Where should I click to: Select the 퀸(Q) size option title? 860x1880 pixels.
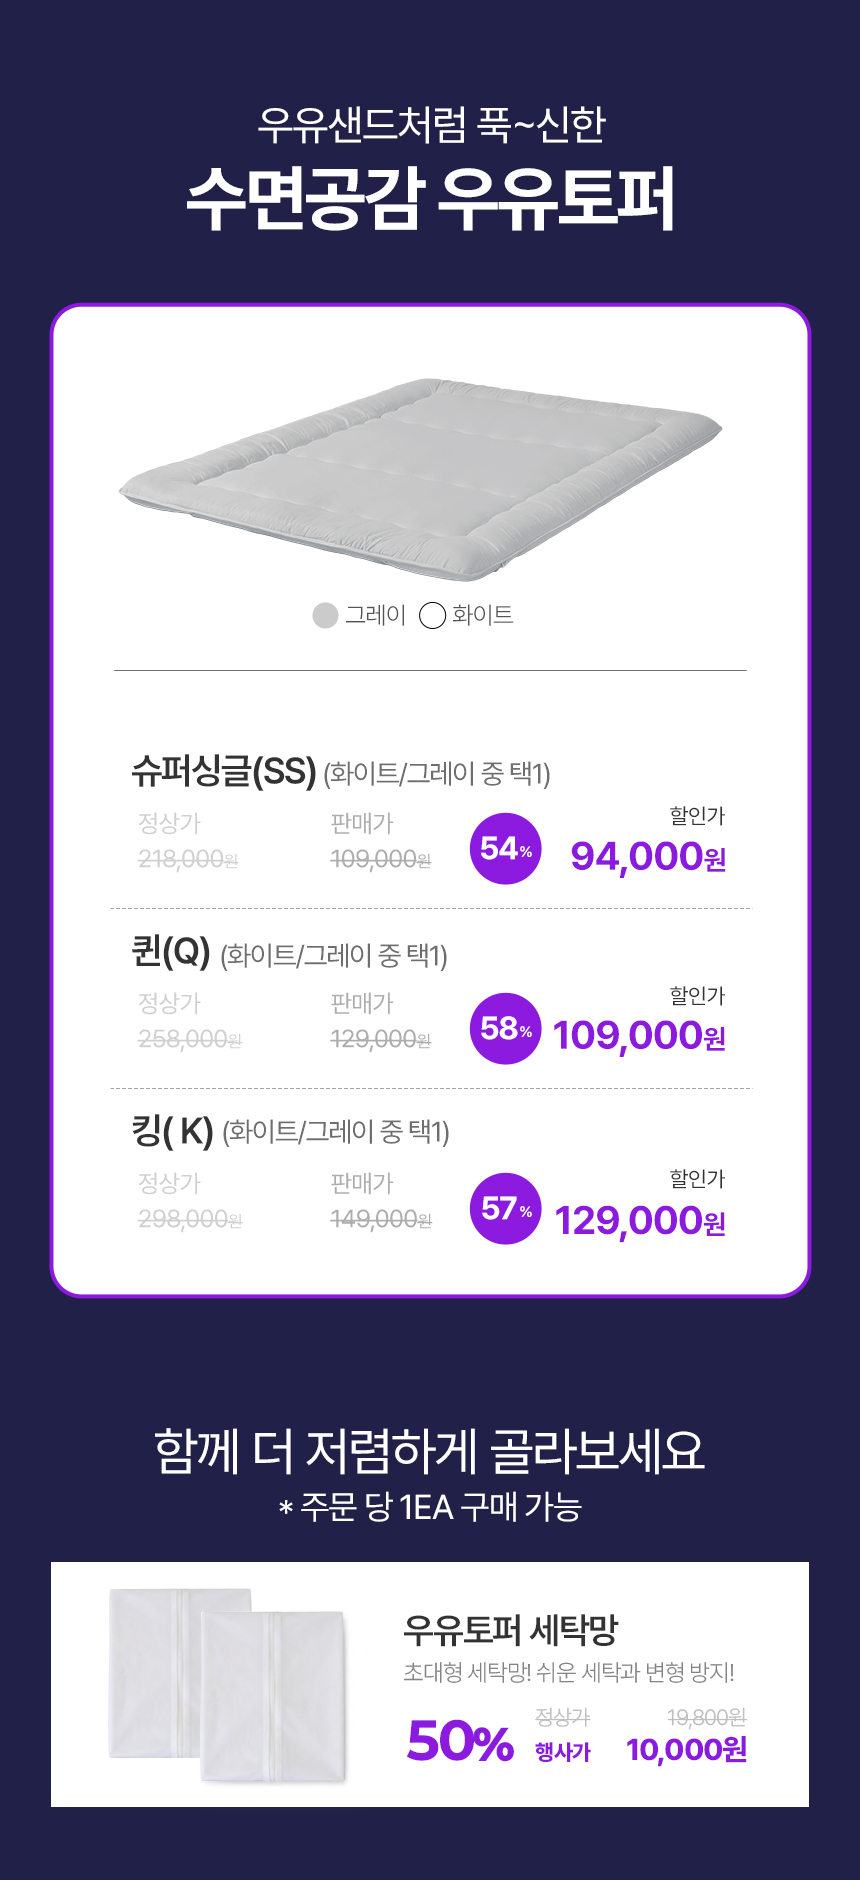pos(171,951)
